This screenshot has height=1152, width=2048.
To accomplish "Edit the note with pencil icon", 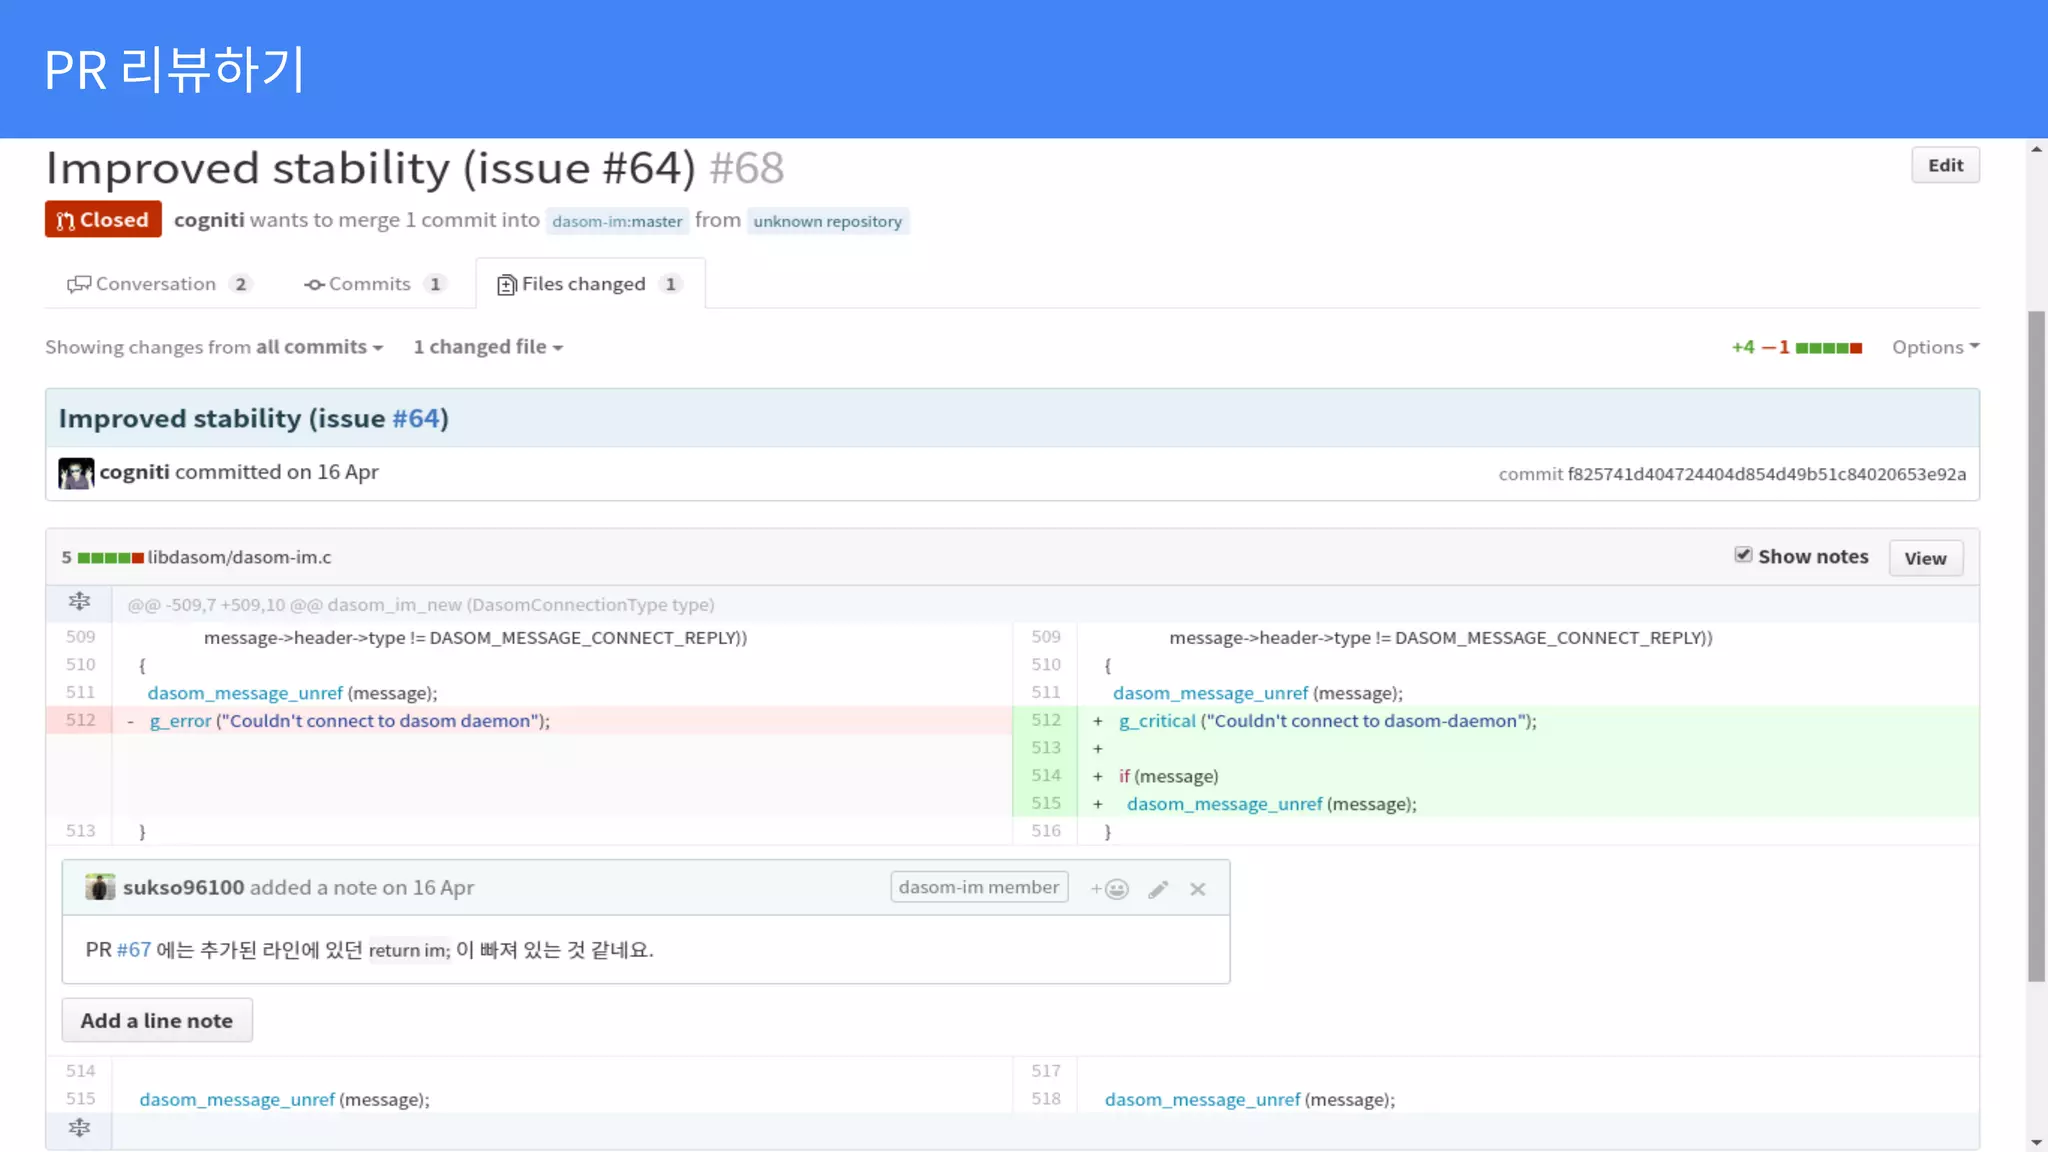I will coord(1158,889).
